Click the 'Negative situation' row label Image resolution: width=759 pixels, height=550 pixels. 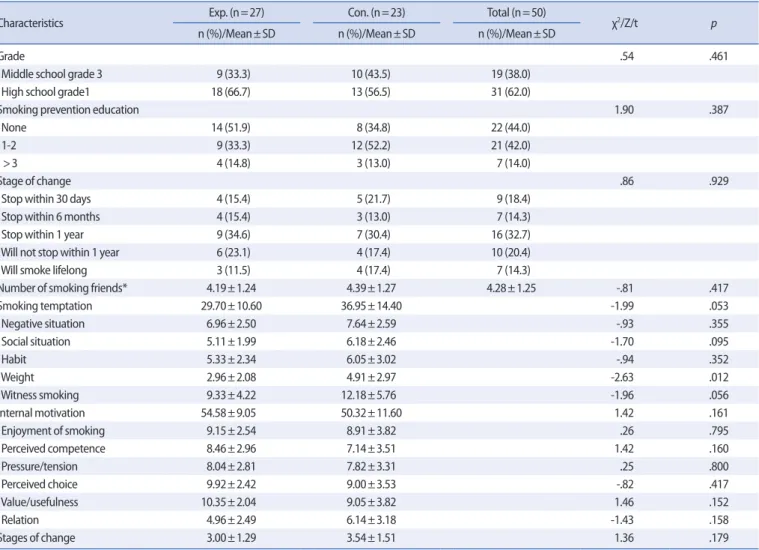click(43, 324)
